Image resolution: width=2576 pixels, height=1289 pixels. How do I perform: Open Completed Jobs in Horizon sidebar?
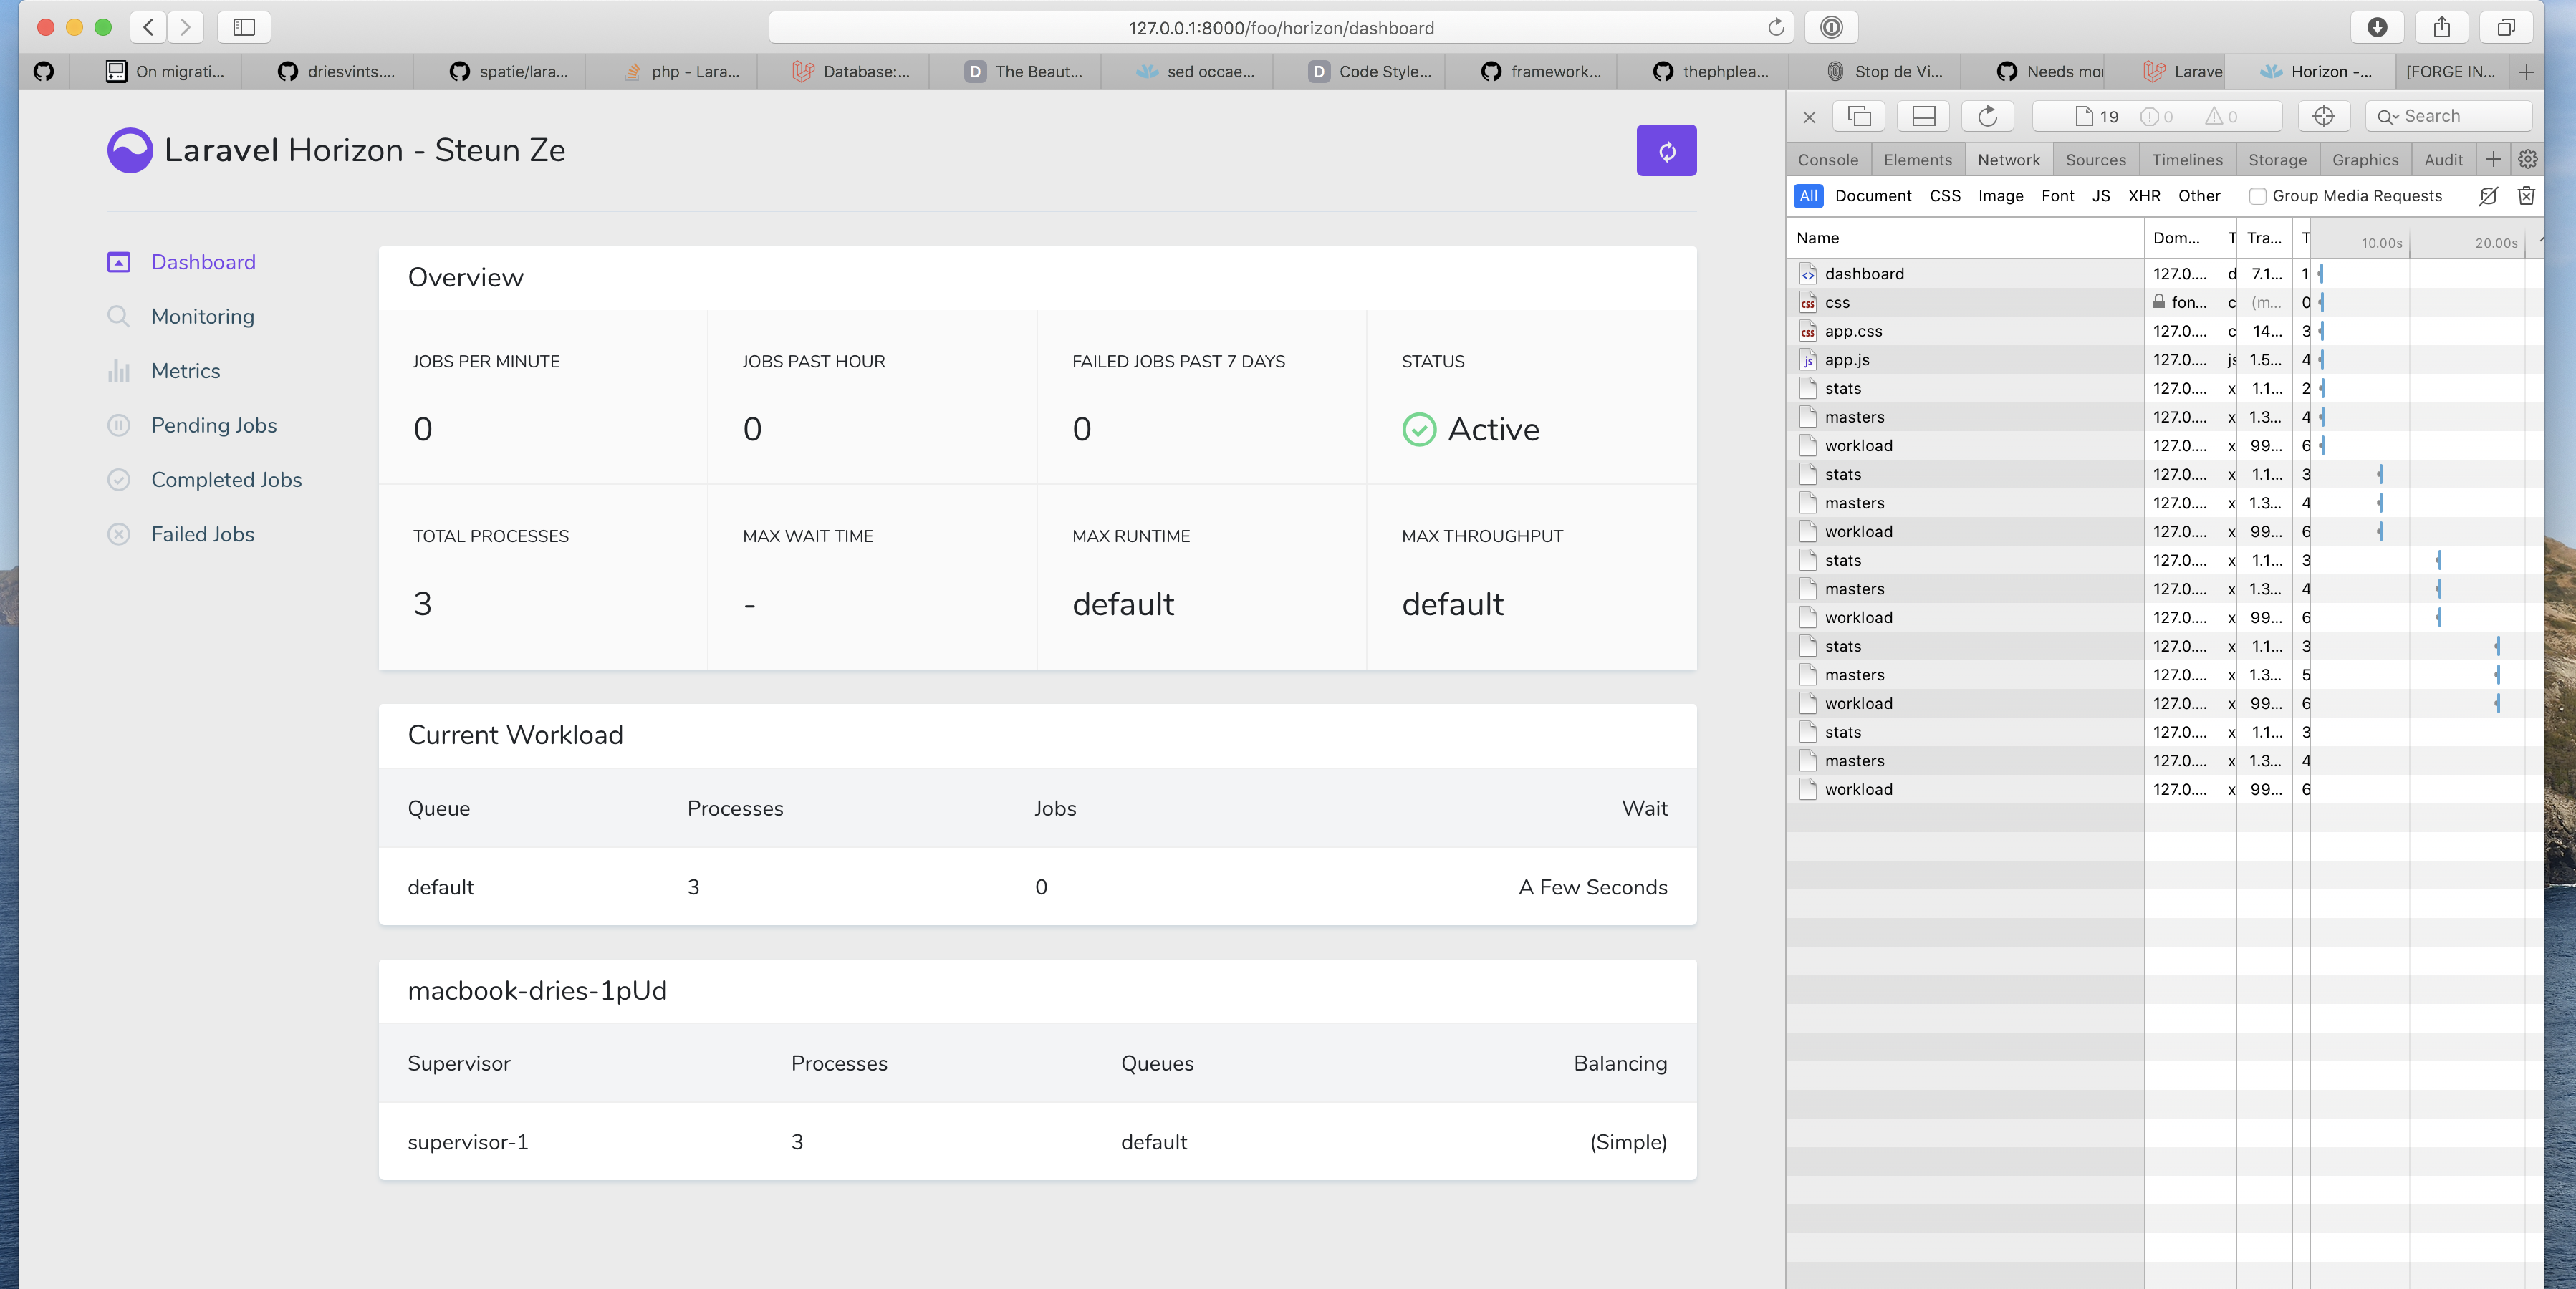(226, 479)
